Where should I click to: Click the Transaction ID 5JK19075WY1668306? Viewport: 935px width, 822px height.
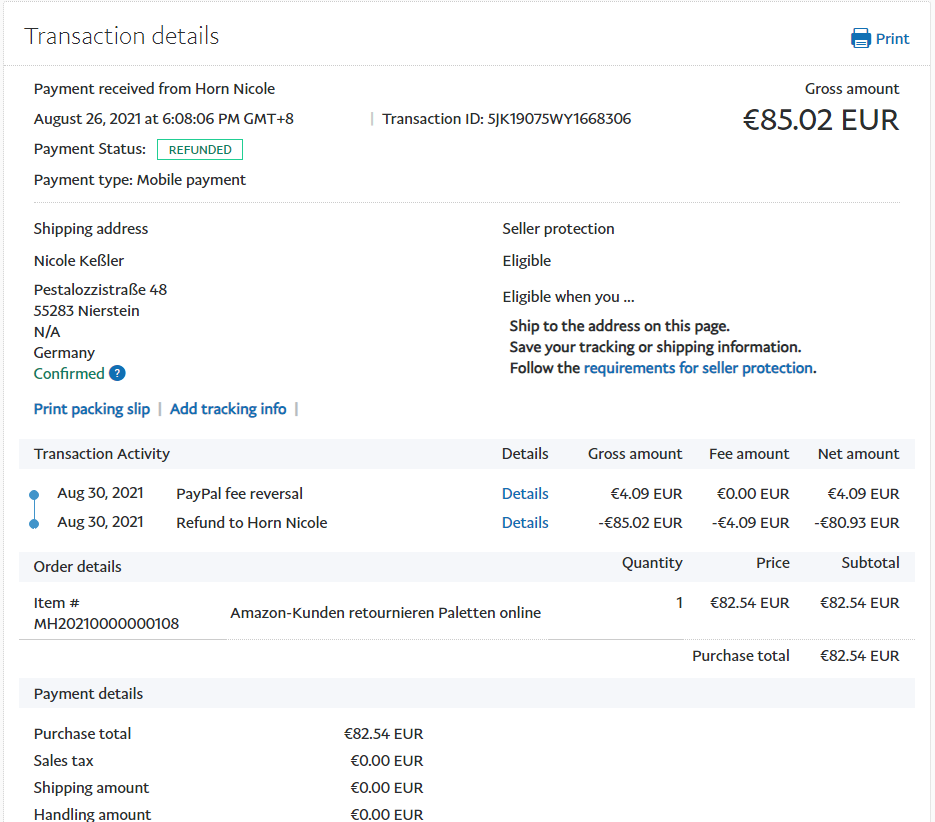(559, 119)
